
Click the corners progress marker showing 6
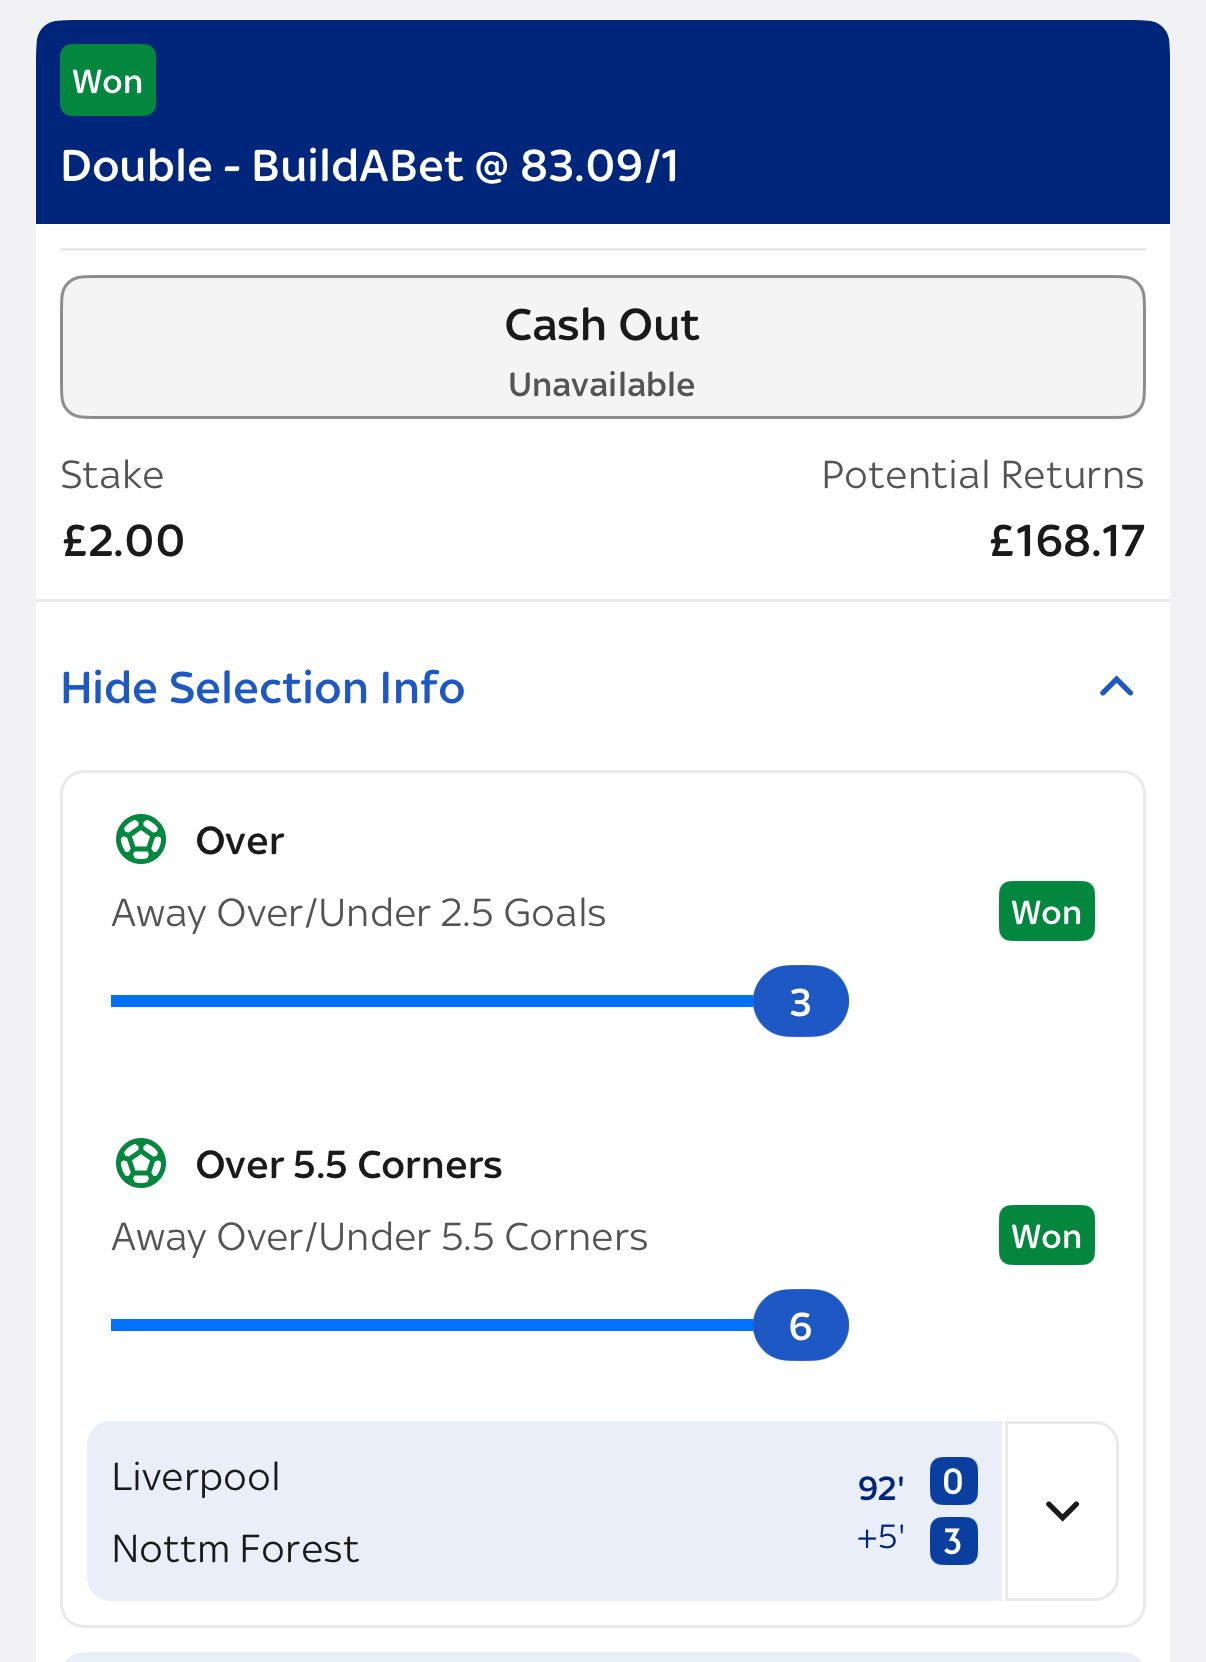[800, 1325]
